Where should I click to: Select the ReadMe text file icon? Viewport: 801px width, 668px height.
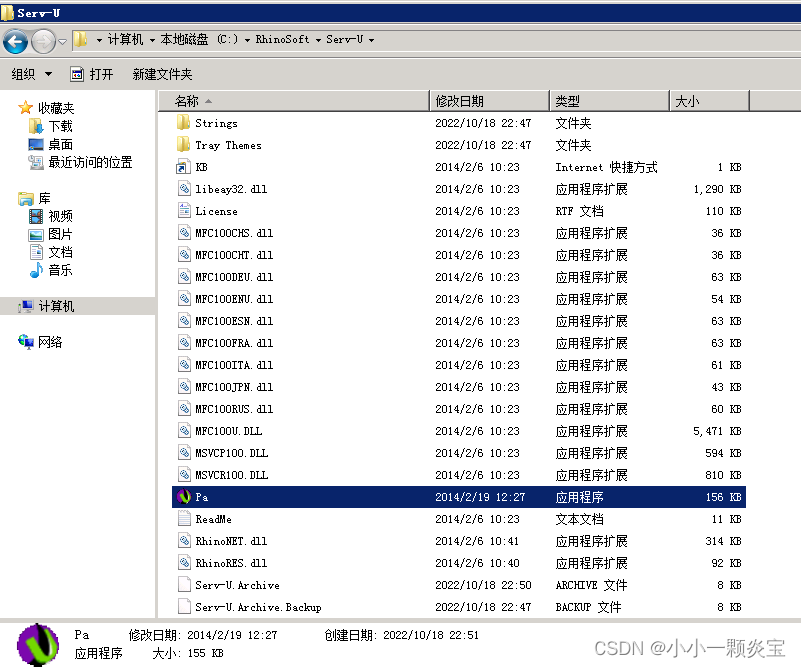point(184,519)
